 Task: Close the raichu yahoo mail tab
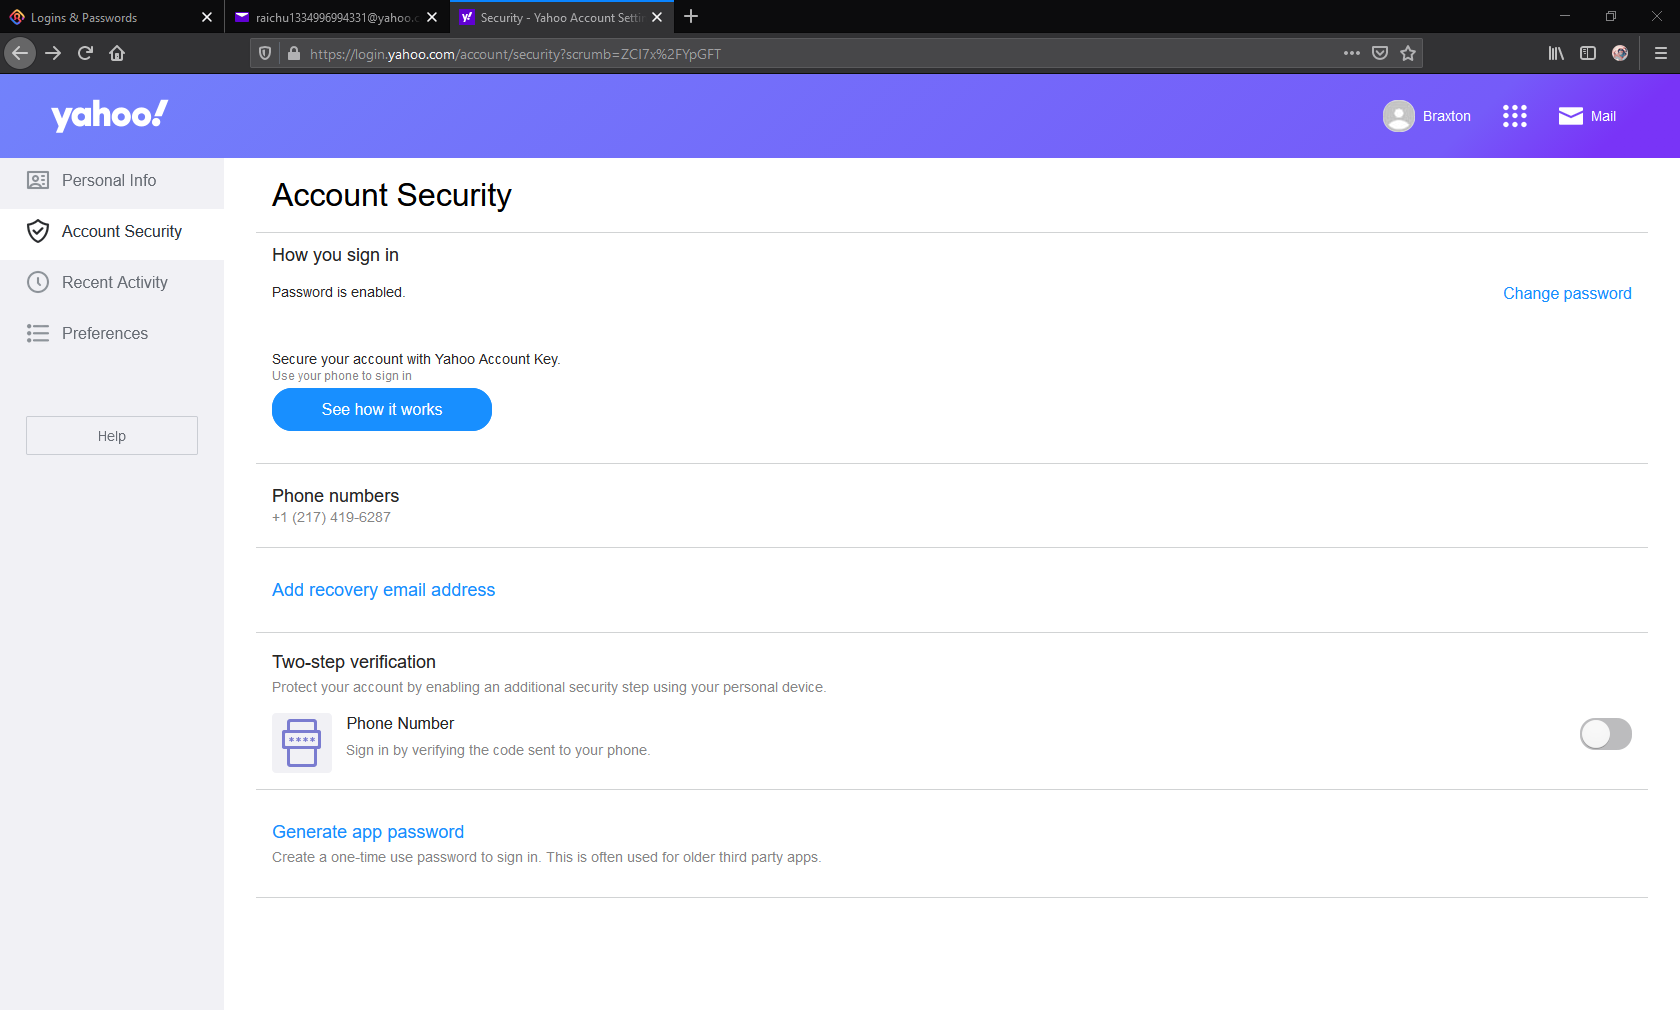tap(432, 17)
